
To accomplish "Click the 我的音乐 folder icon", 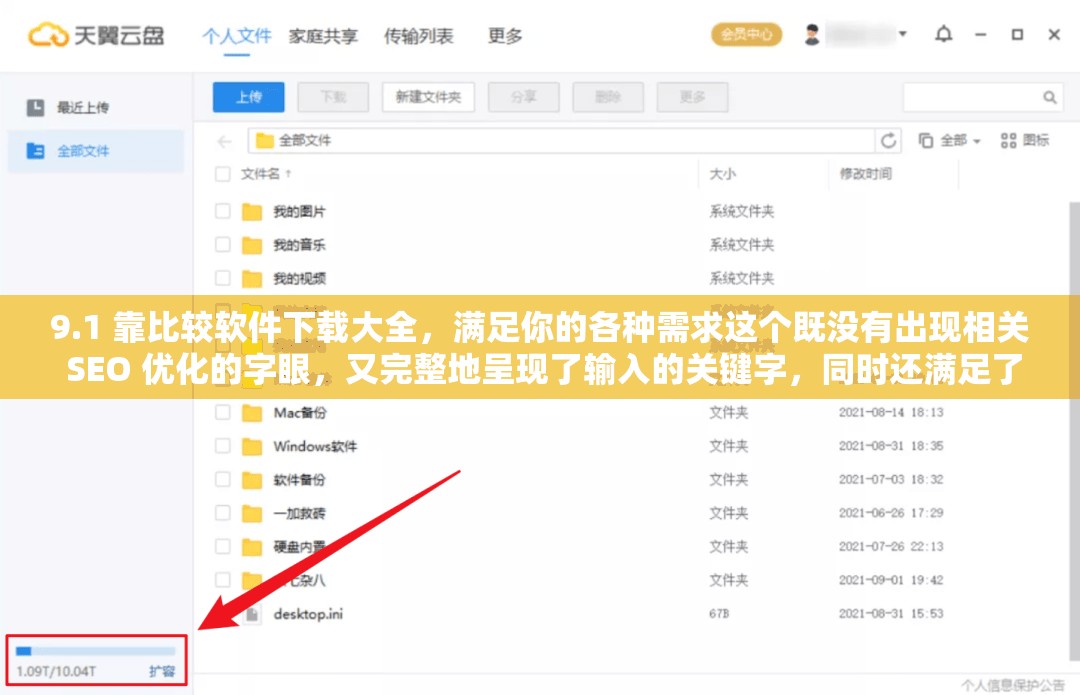I will (x=252, y=245).
